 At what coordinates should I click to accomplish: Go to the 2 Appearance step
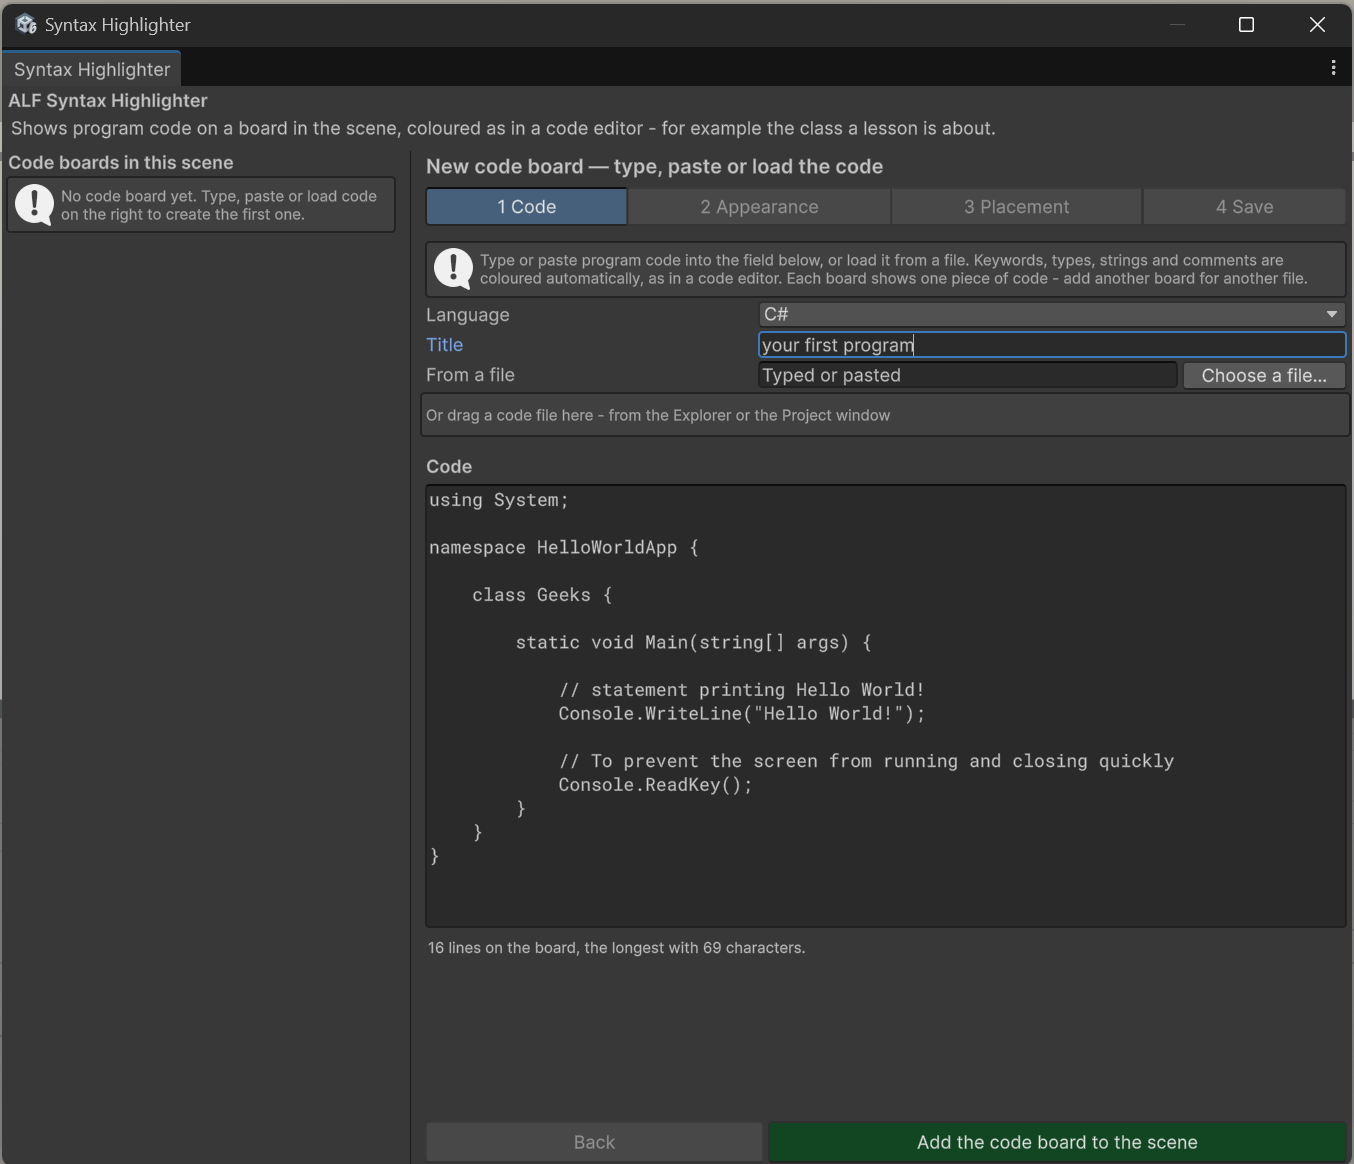pos(759,207)
